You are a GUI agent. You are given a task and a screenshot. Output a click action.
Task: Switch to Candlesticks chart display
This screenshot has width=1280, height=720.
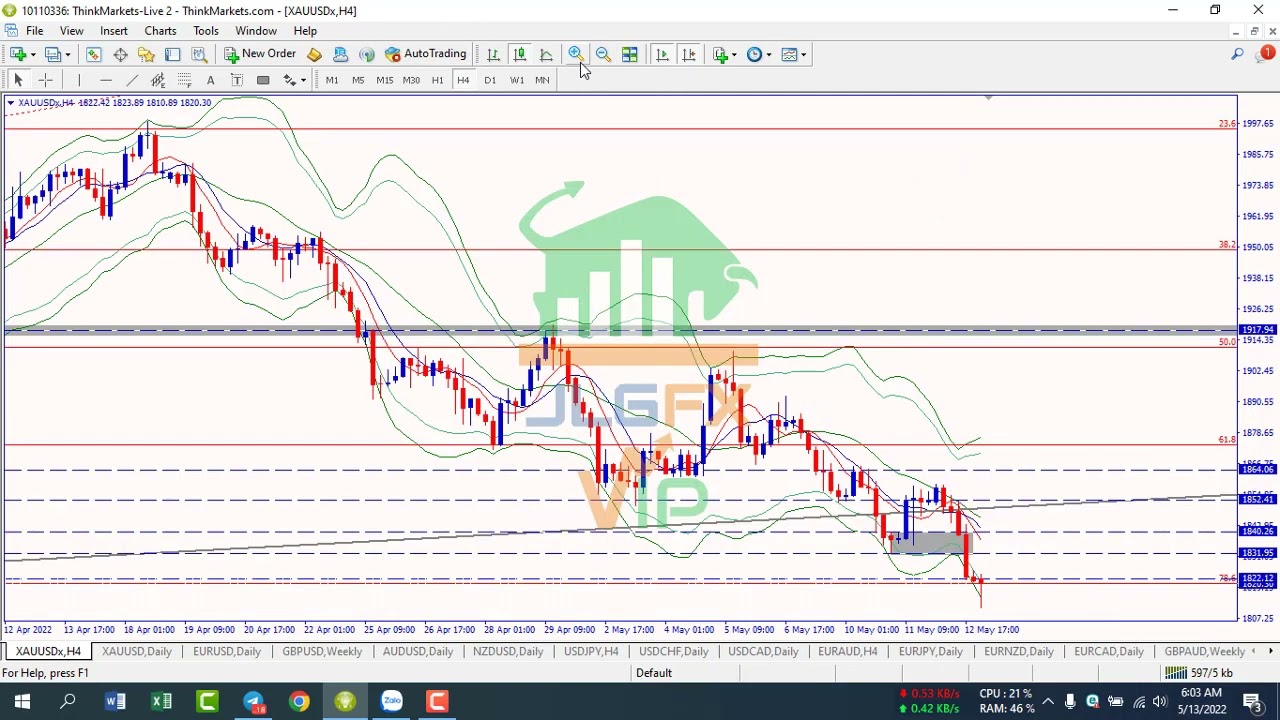click(x=520, y=54)
